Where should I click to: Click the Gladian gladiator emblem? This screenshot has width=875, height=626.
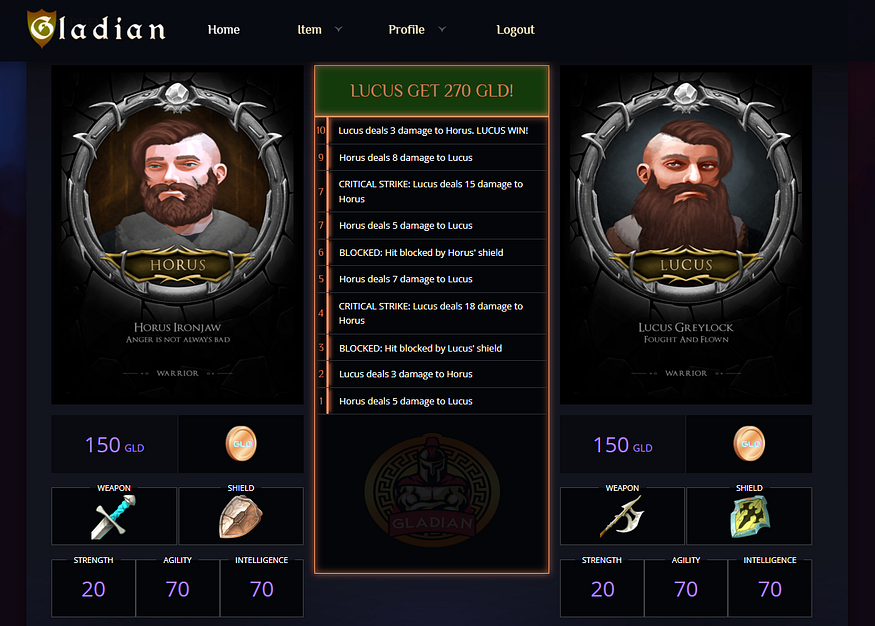pos(432,490)
